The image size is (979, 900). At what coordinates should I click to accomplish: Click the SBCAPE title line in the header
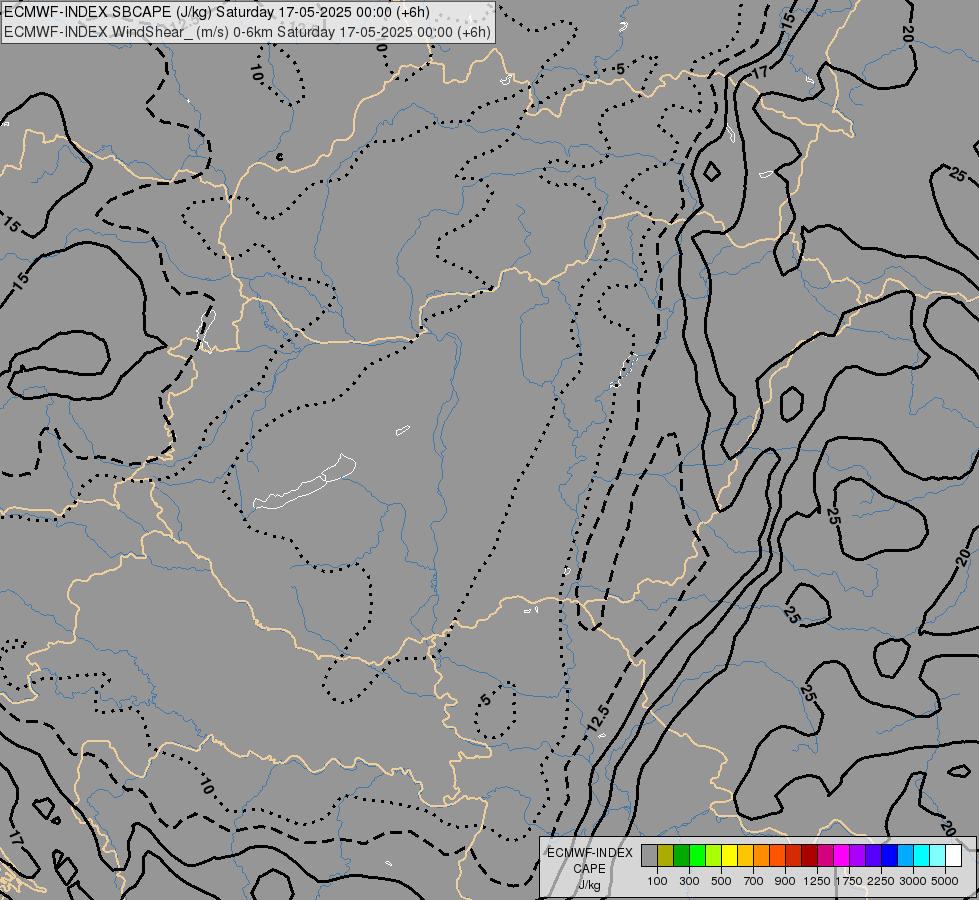pos(217,12)
